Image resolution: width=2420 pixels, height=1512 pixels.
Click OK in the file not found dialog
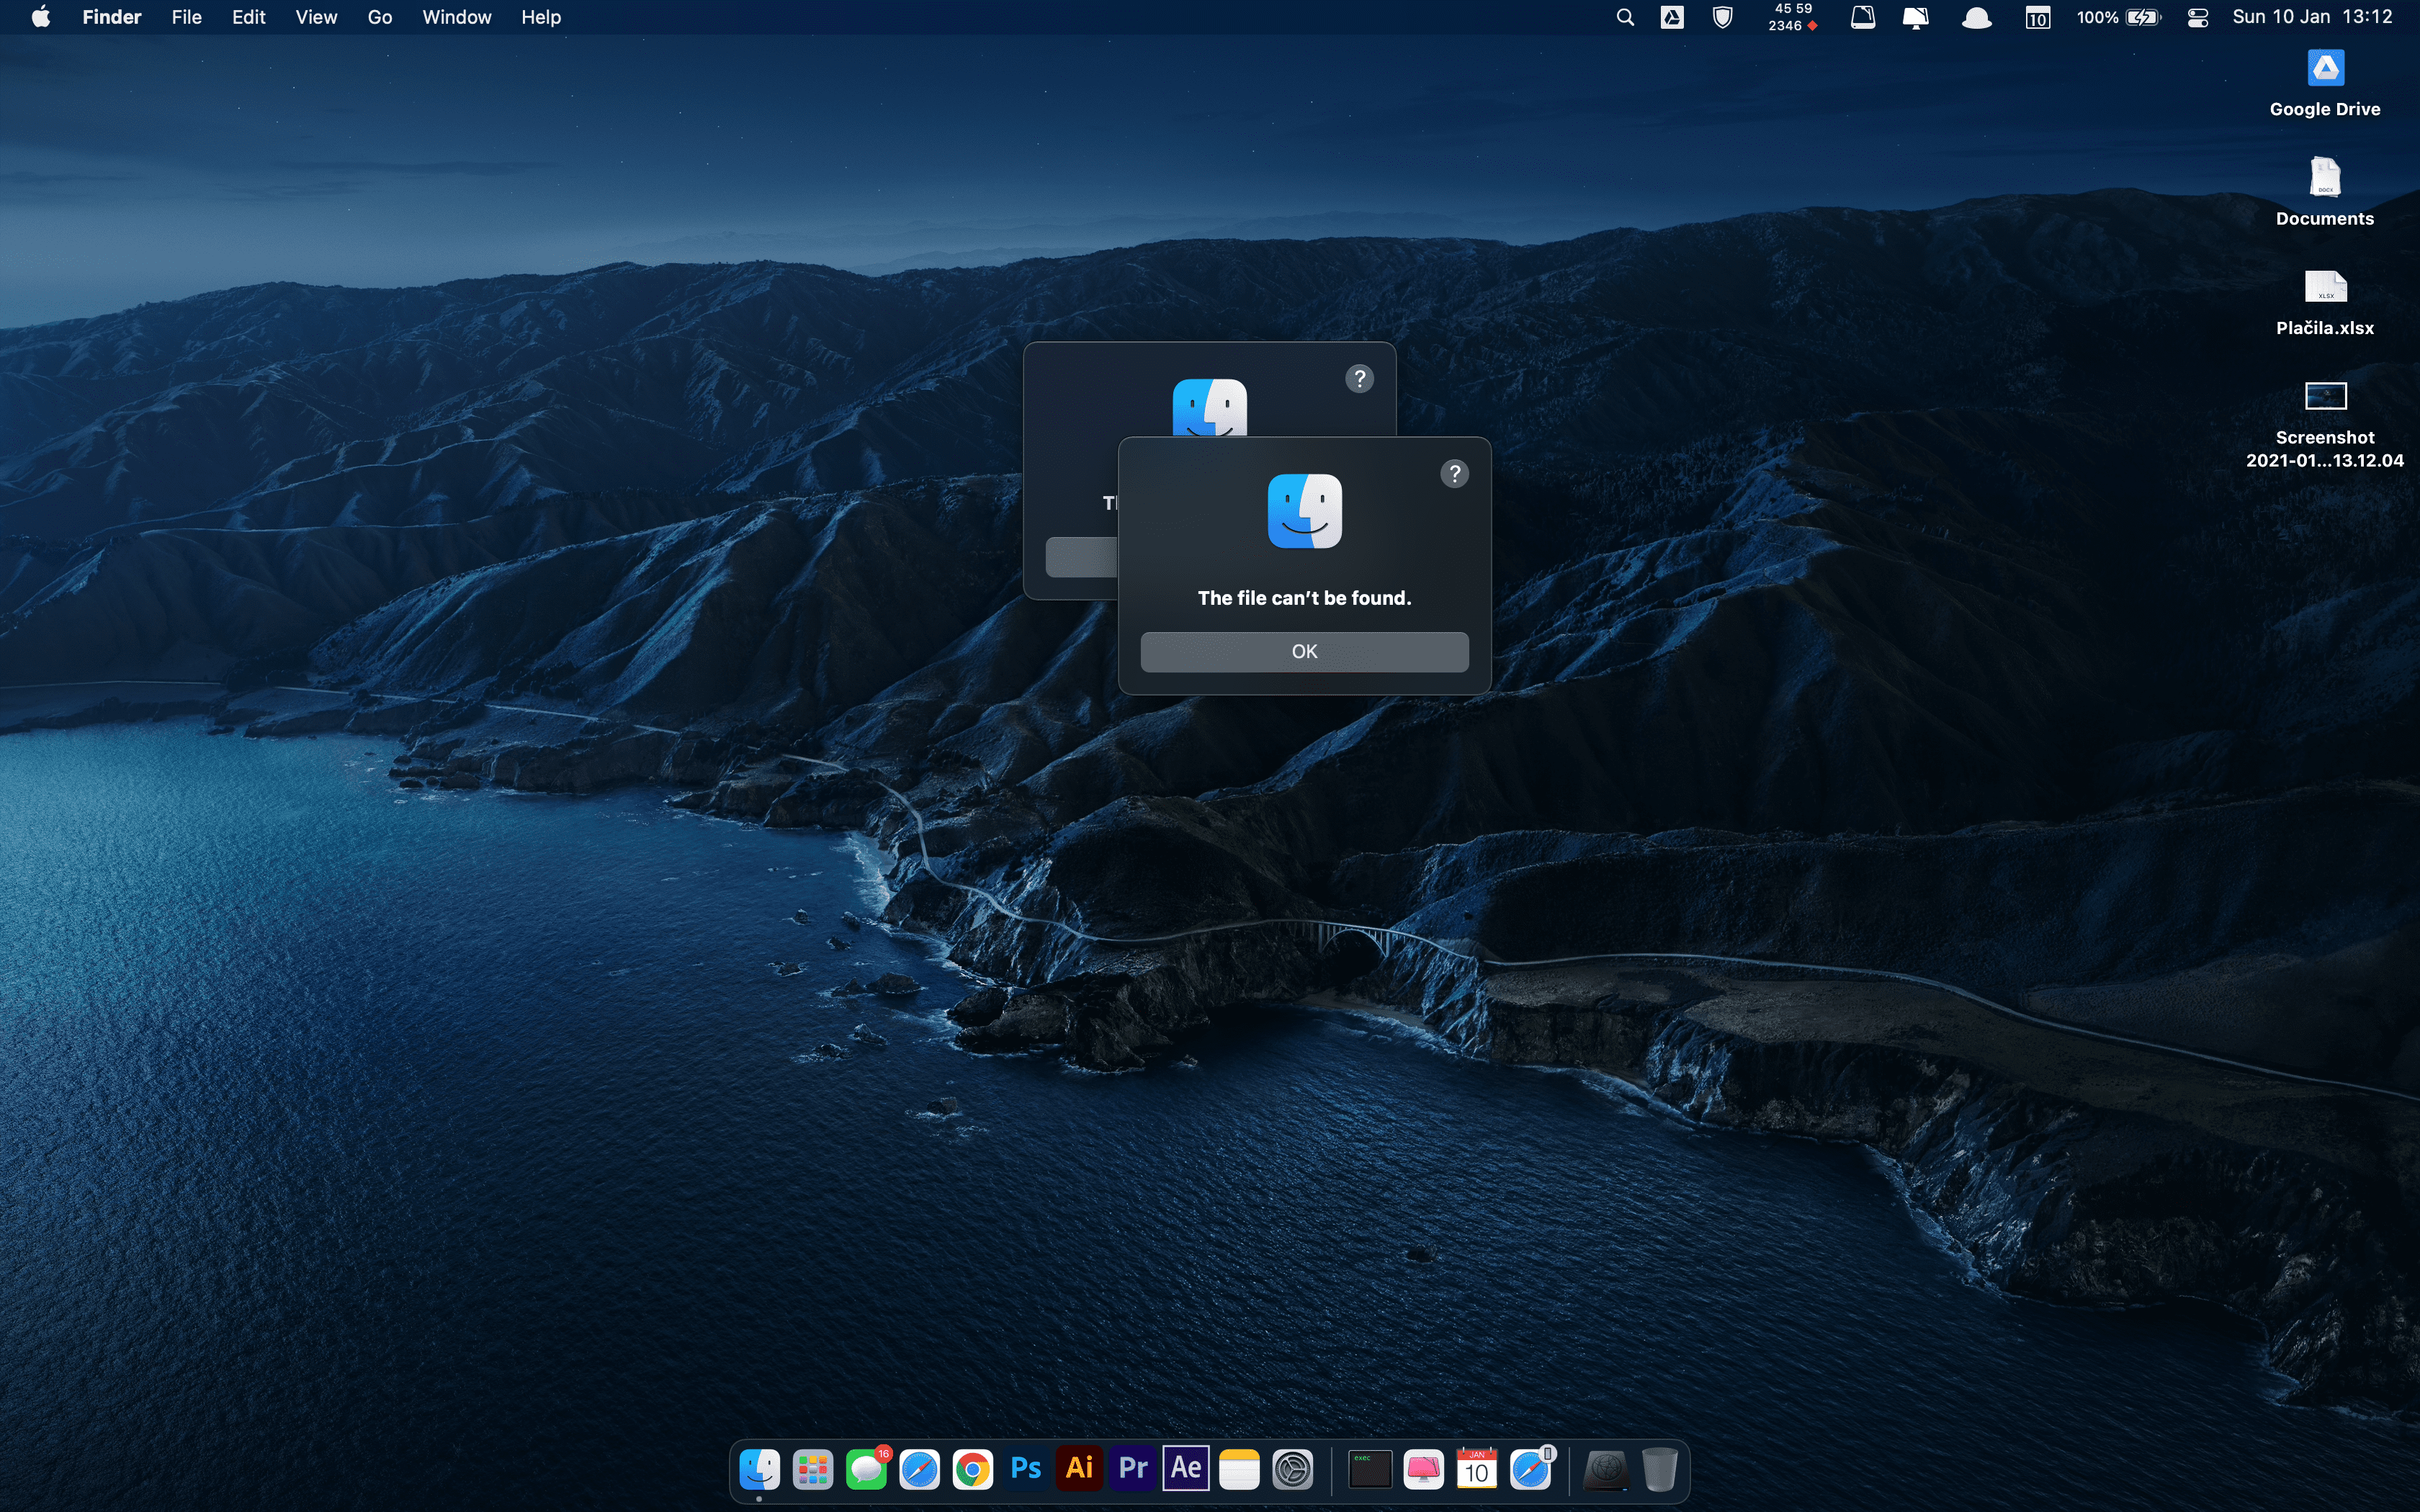(x=1304, y=651)
